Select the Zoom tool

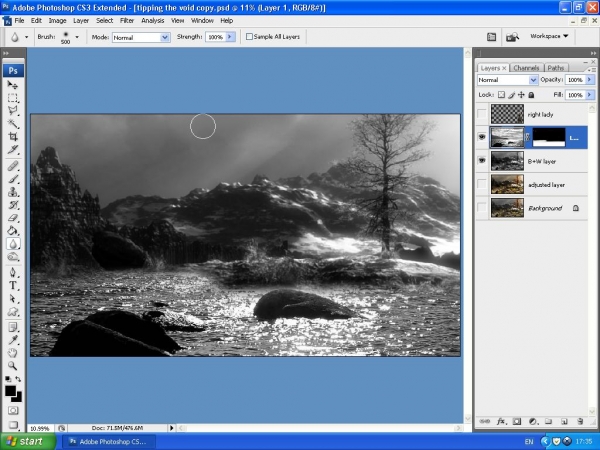click(13, 366)
